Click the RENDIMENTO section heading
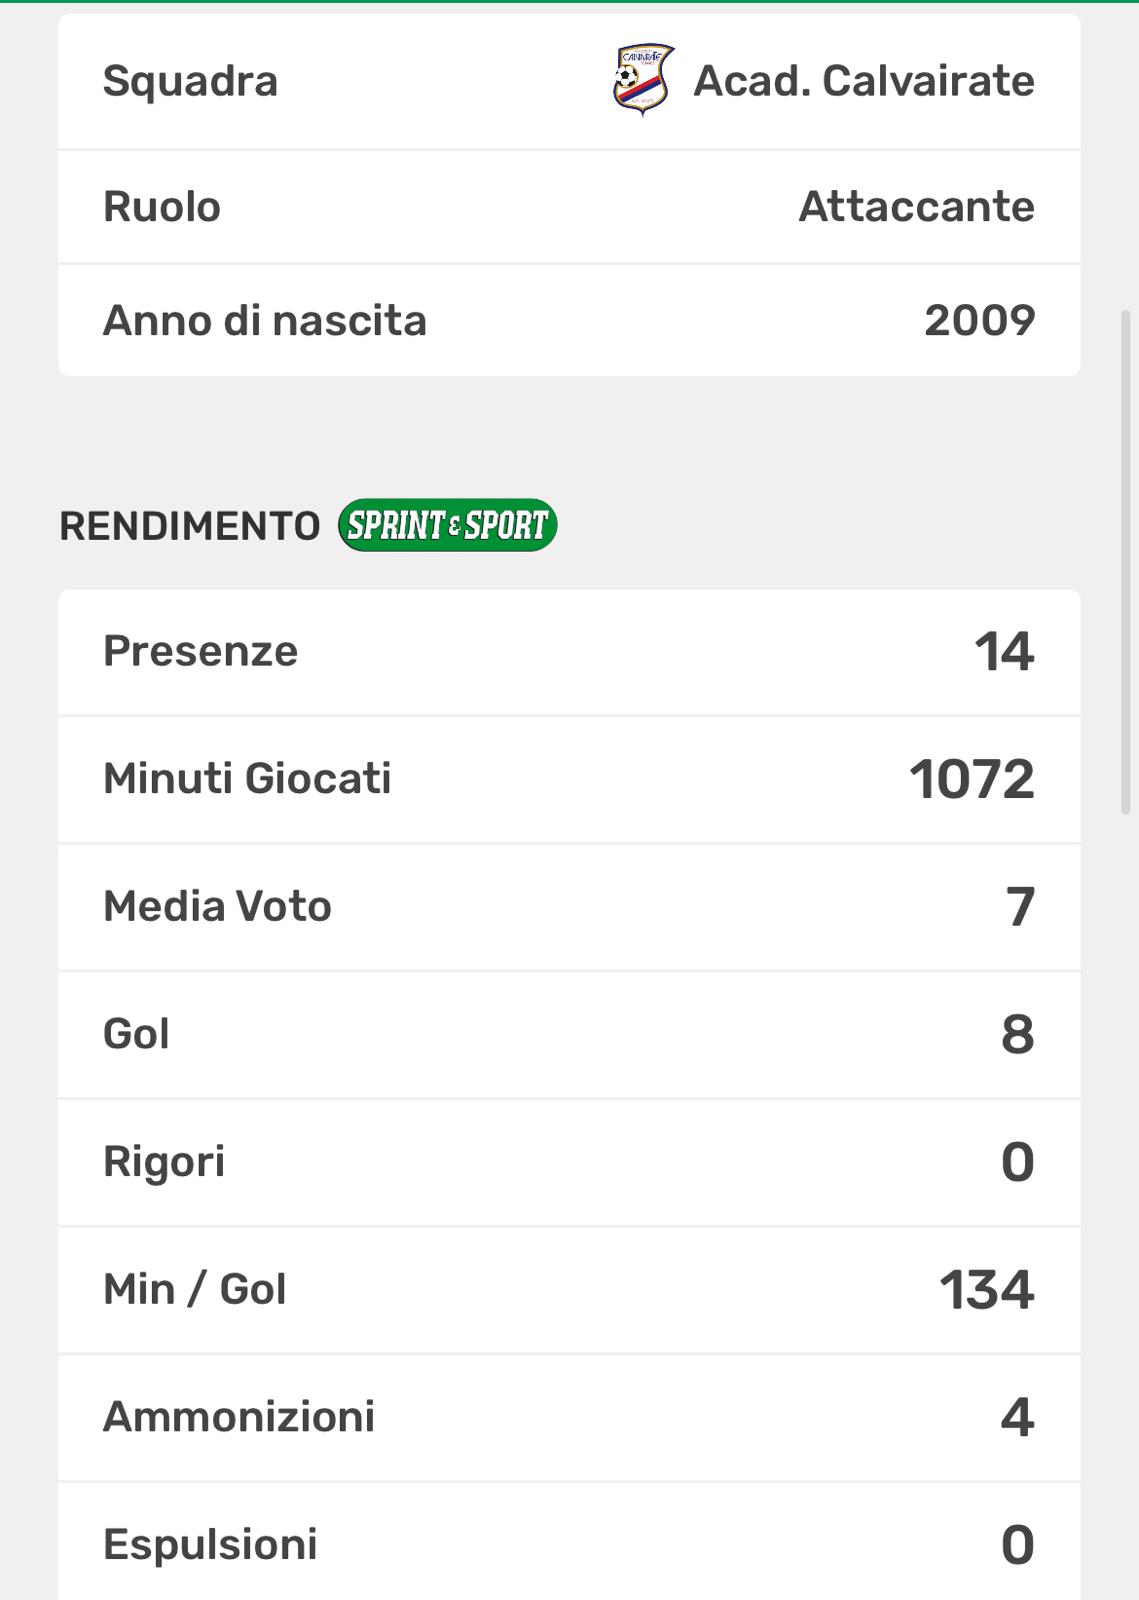Screen dimensions: 1139x1600 coord(190,526)
